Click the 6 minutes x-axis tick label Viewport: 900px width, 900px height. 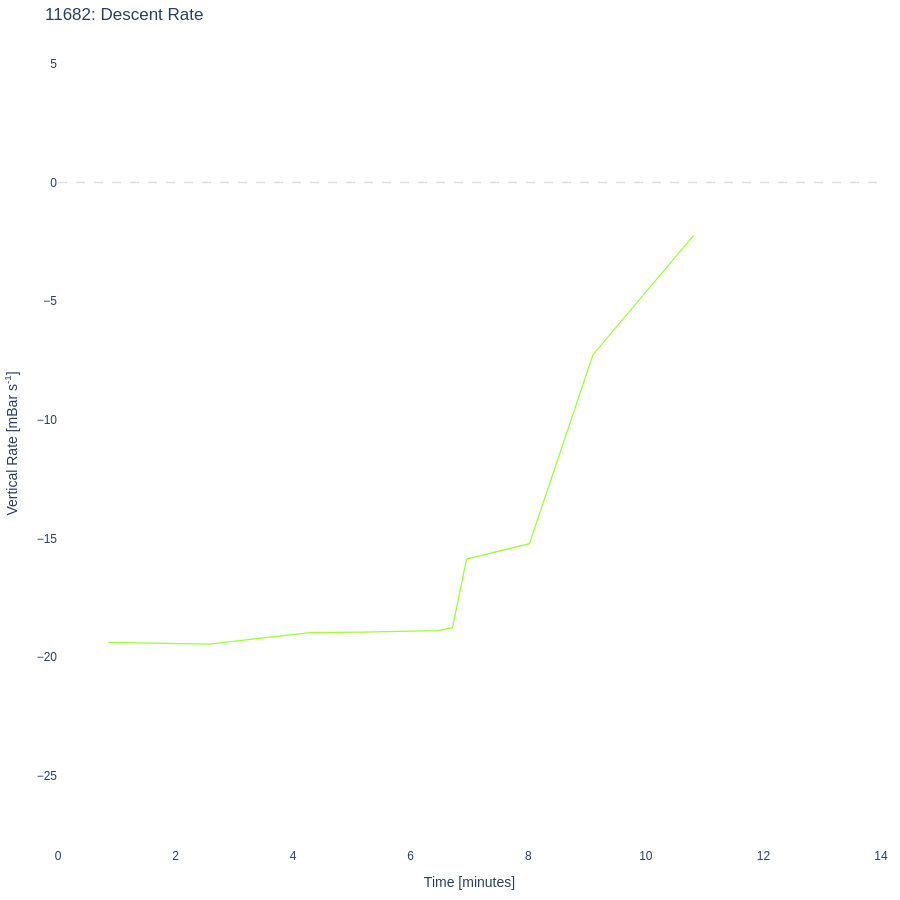[411, 856]
